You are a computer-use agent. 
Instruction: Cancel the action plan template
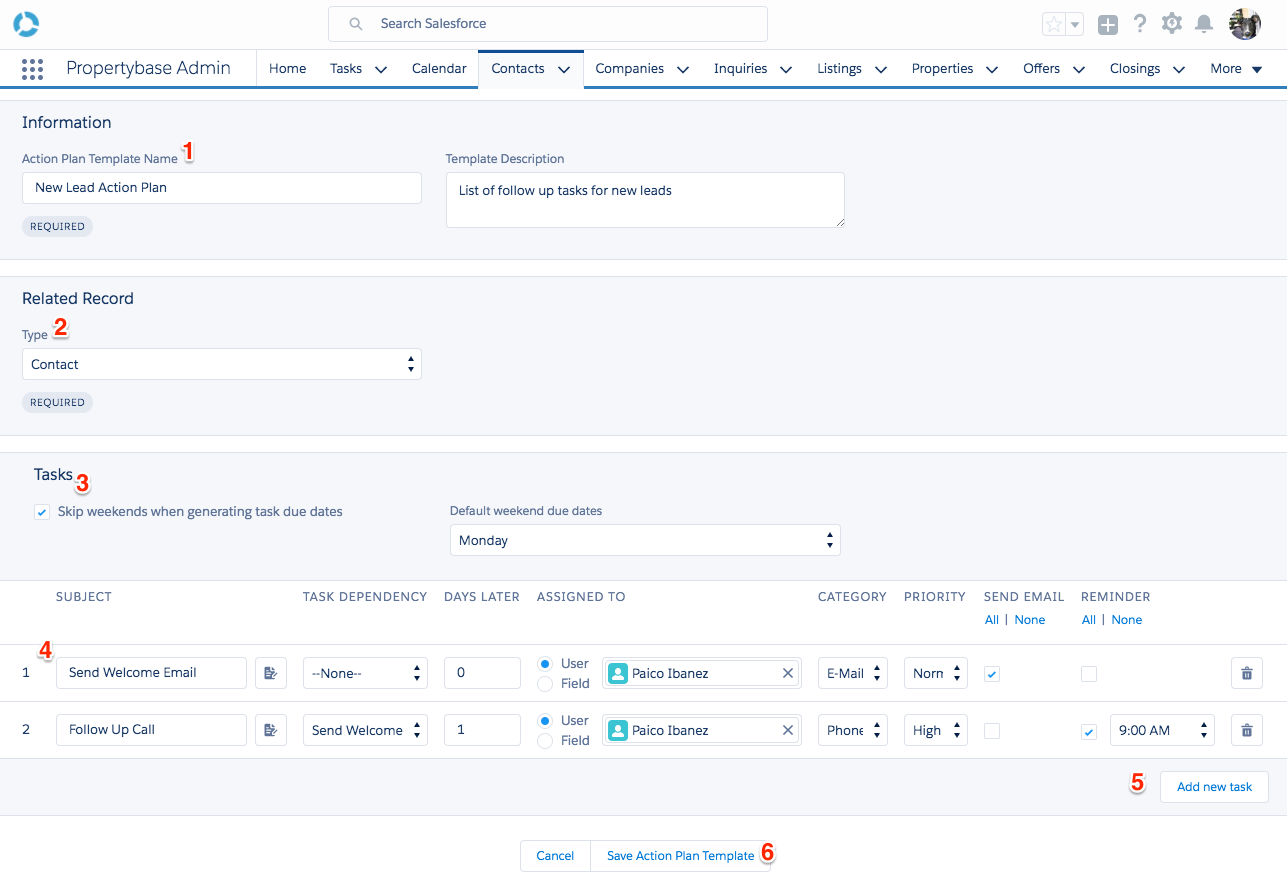(555, 856)
